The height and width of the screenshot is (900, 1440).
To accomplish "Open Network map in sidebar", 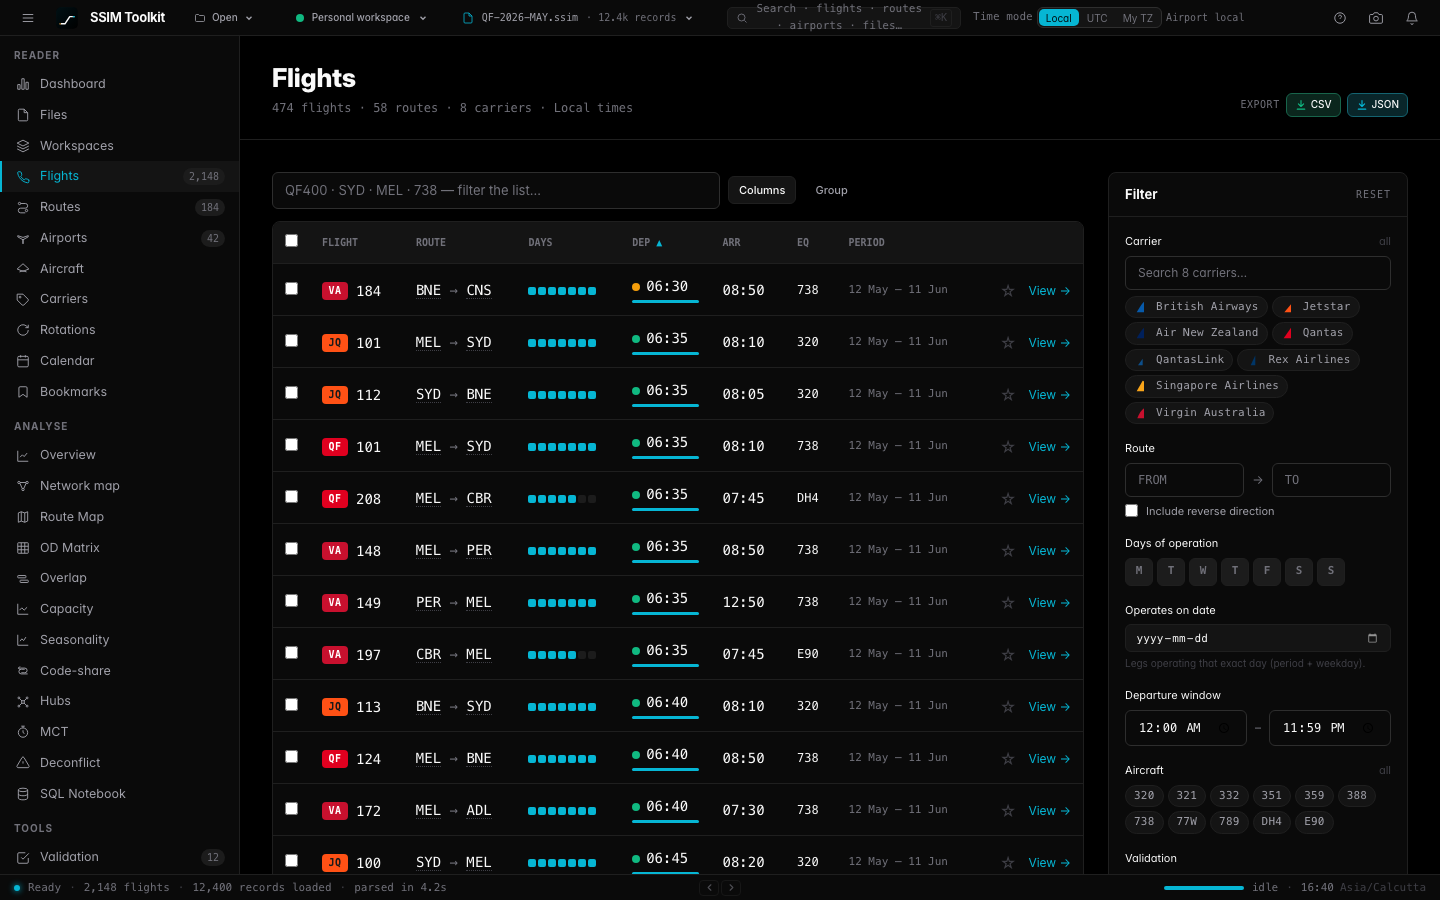I will [x=119, y=486].
